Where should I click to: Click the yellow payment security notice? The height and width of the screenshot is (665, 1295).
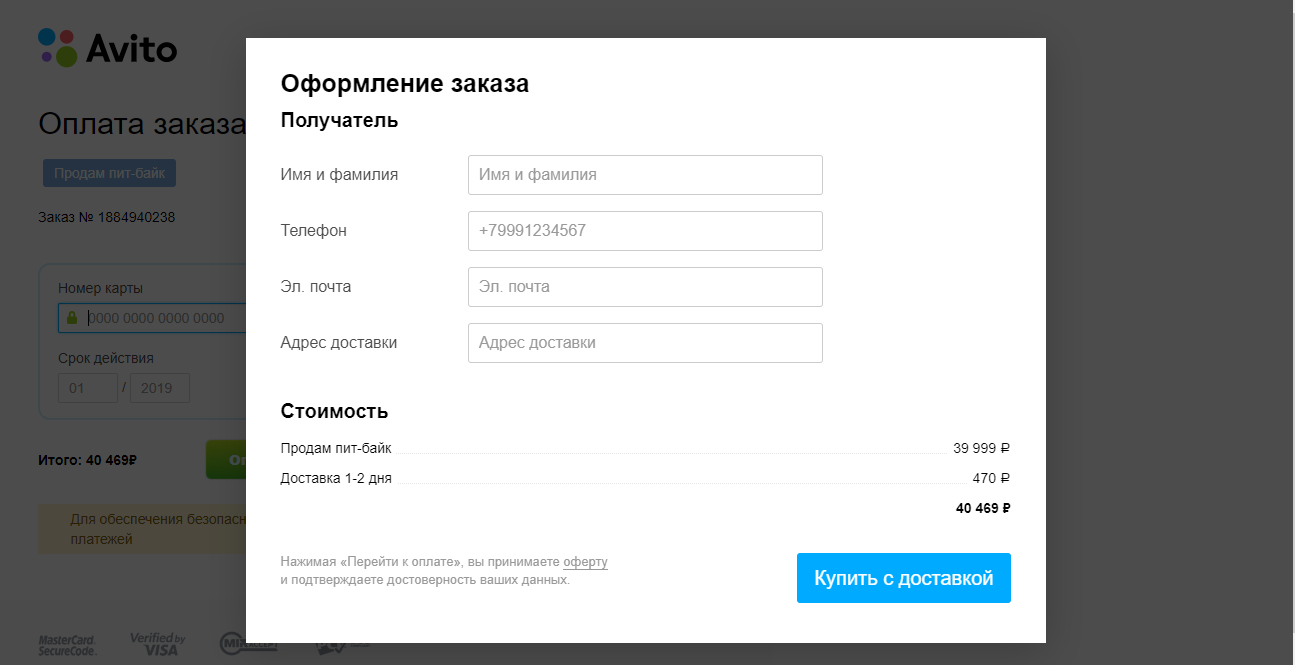click(x=142, y=529)
